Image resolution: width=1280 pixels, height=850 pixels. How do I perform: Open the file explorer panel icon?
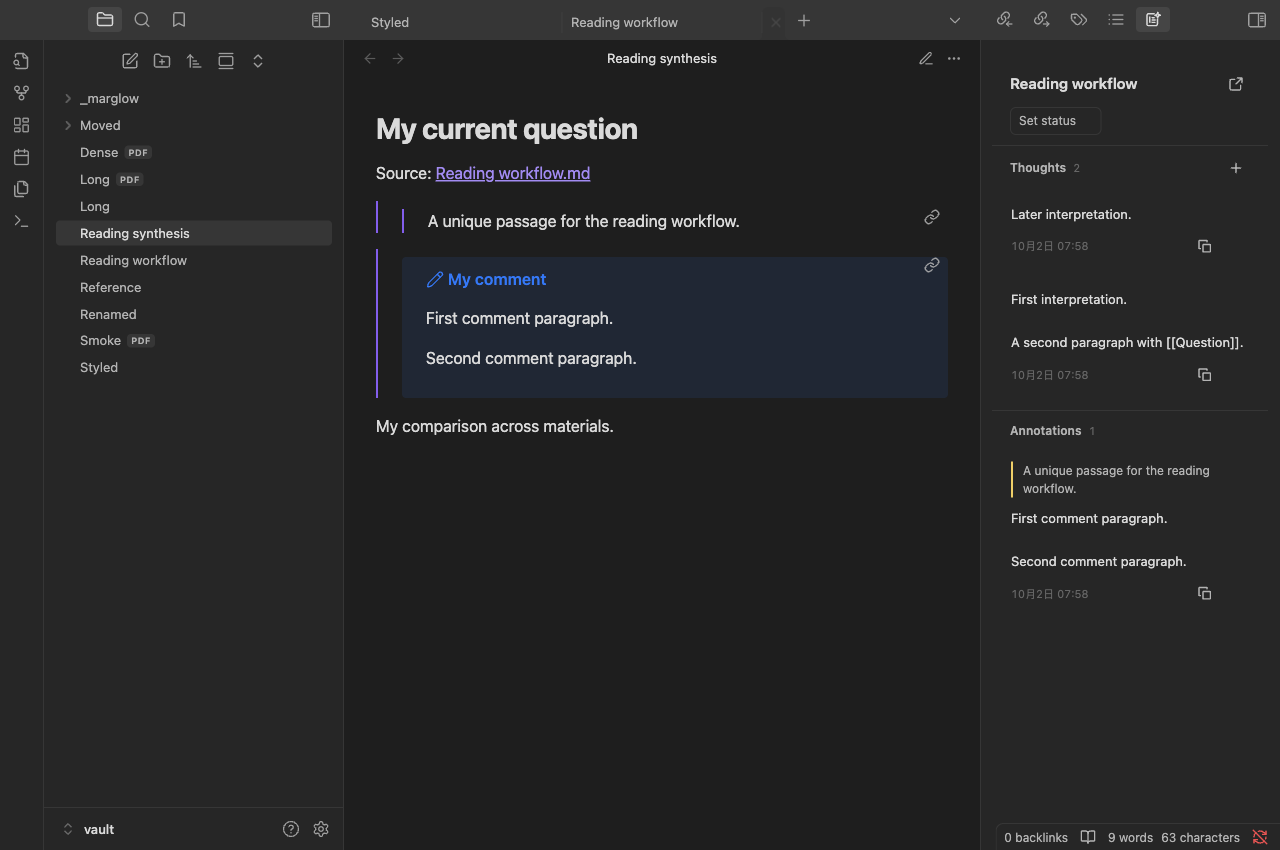click(x=105, y=19)
